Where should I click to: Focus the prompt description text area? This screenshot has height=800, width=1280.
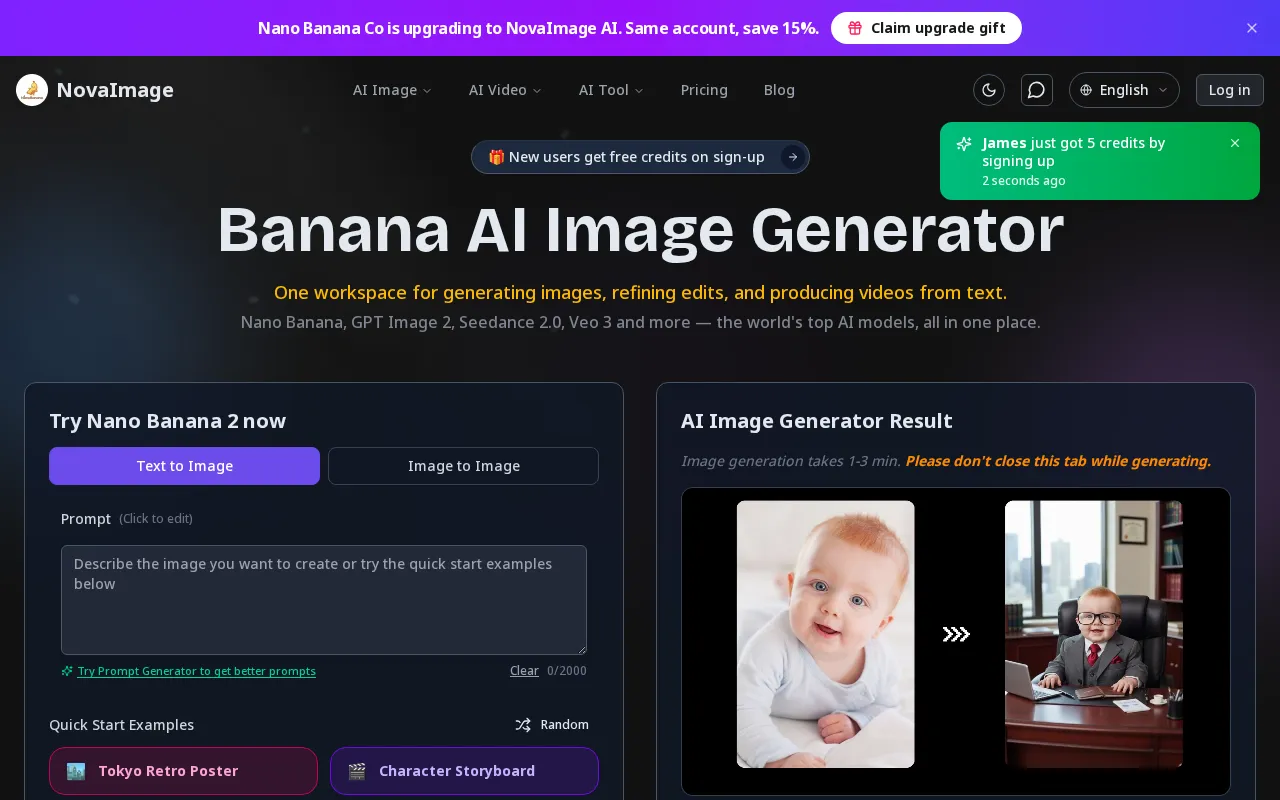click(324, 600)
